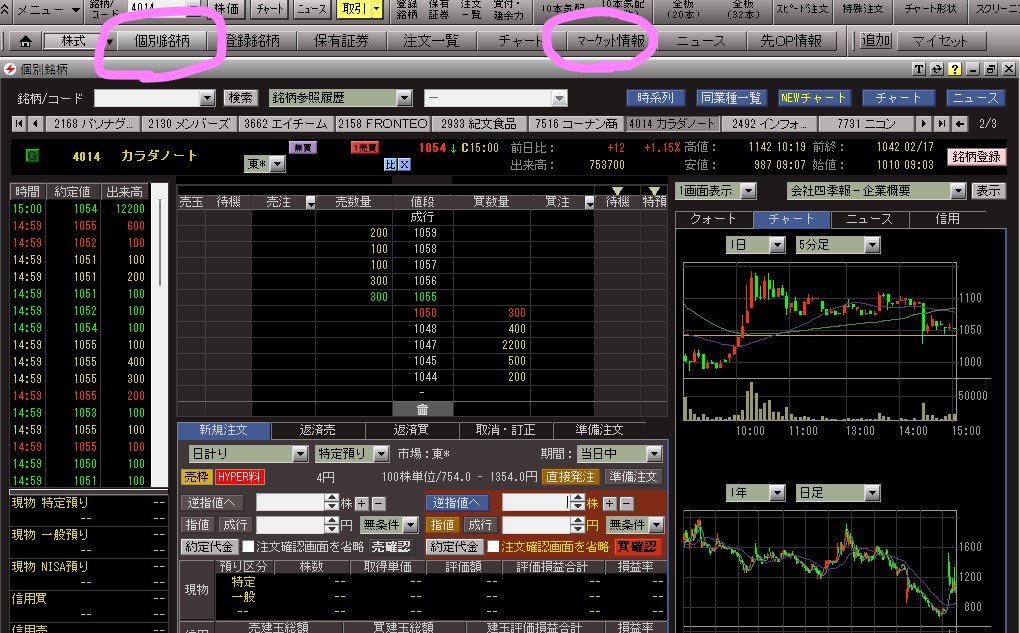Image resolution: width=1020 pixels, height=633 pixels.
Task: Click the minus button for buy share quantity
Action: coord(626,504)
